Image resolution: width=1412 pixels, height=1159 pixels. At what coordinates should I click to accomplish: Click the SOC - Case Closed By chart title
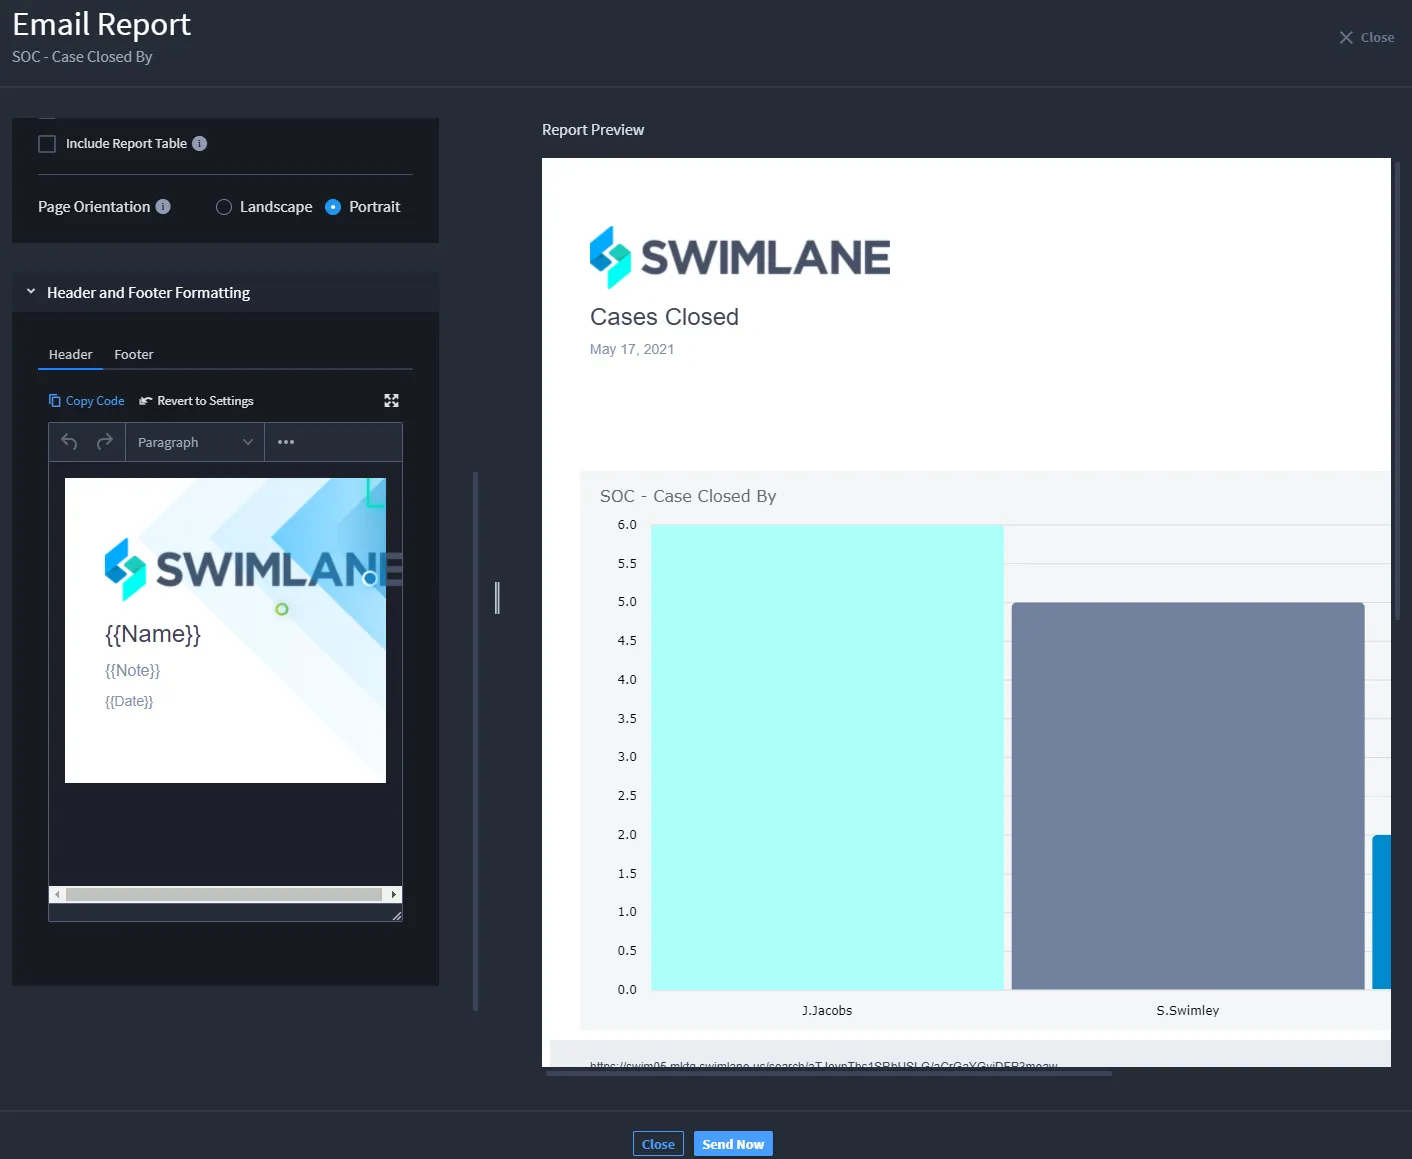688,496
